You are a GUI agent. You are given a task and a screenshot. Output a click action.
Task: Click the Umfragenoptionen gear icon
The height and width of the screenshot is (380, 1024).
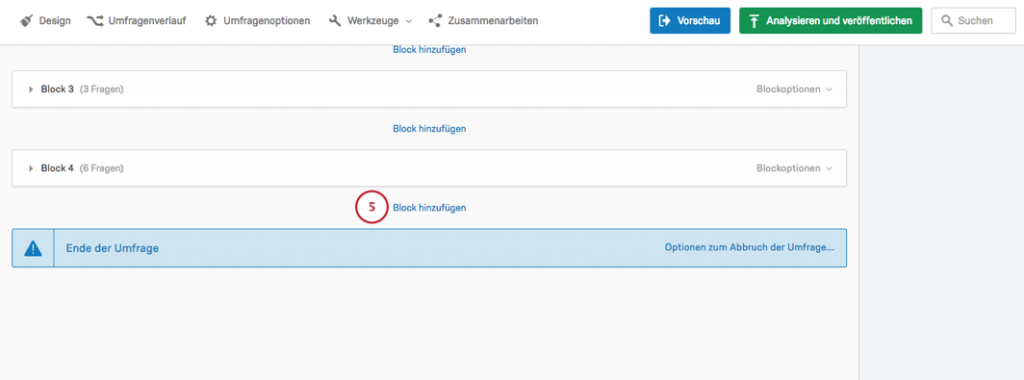210,21
